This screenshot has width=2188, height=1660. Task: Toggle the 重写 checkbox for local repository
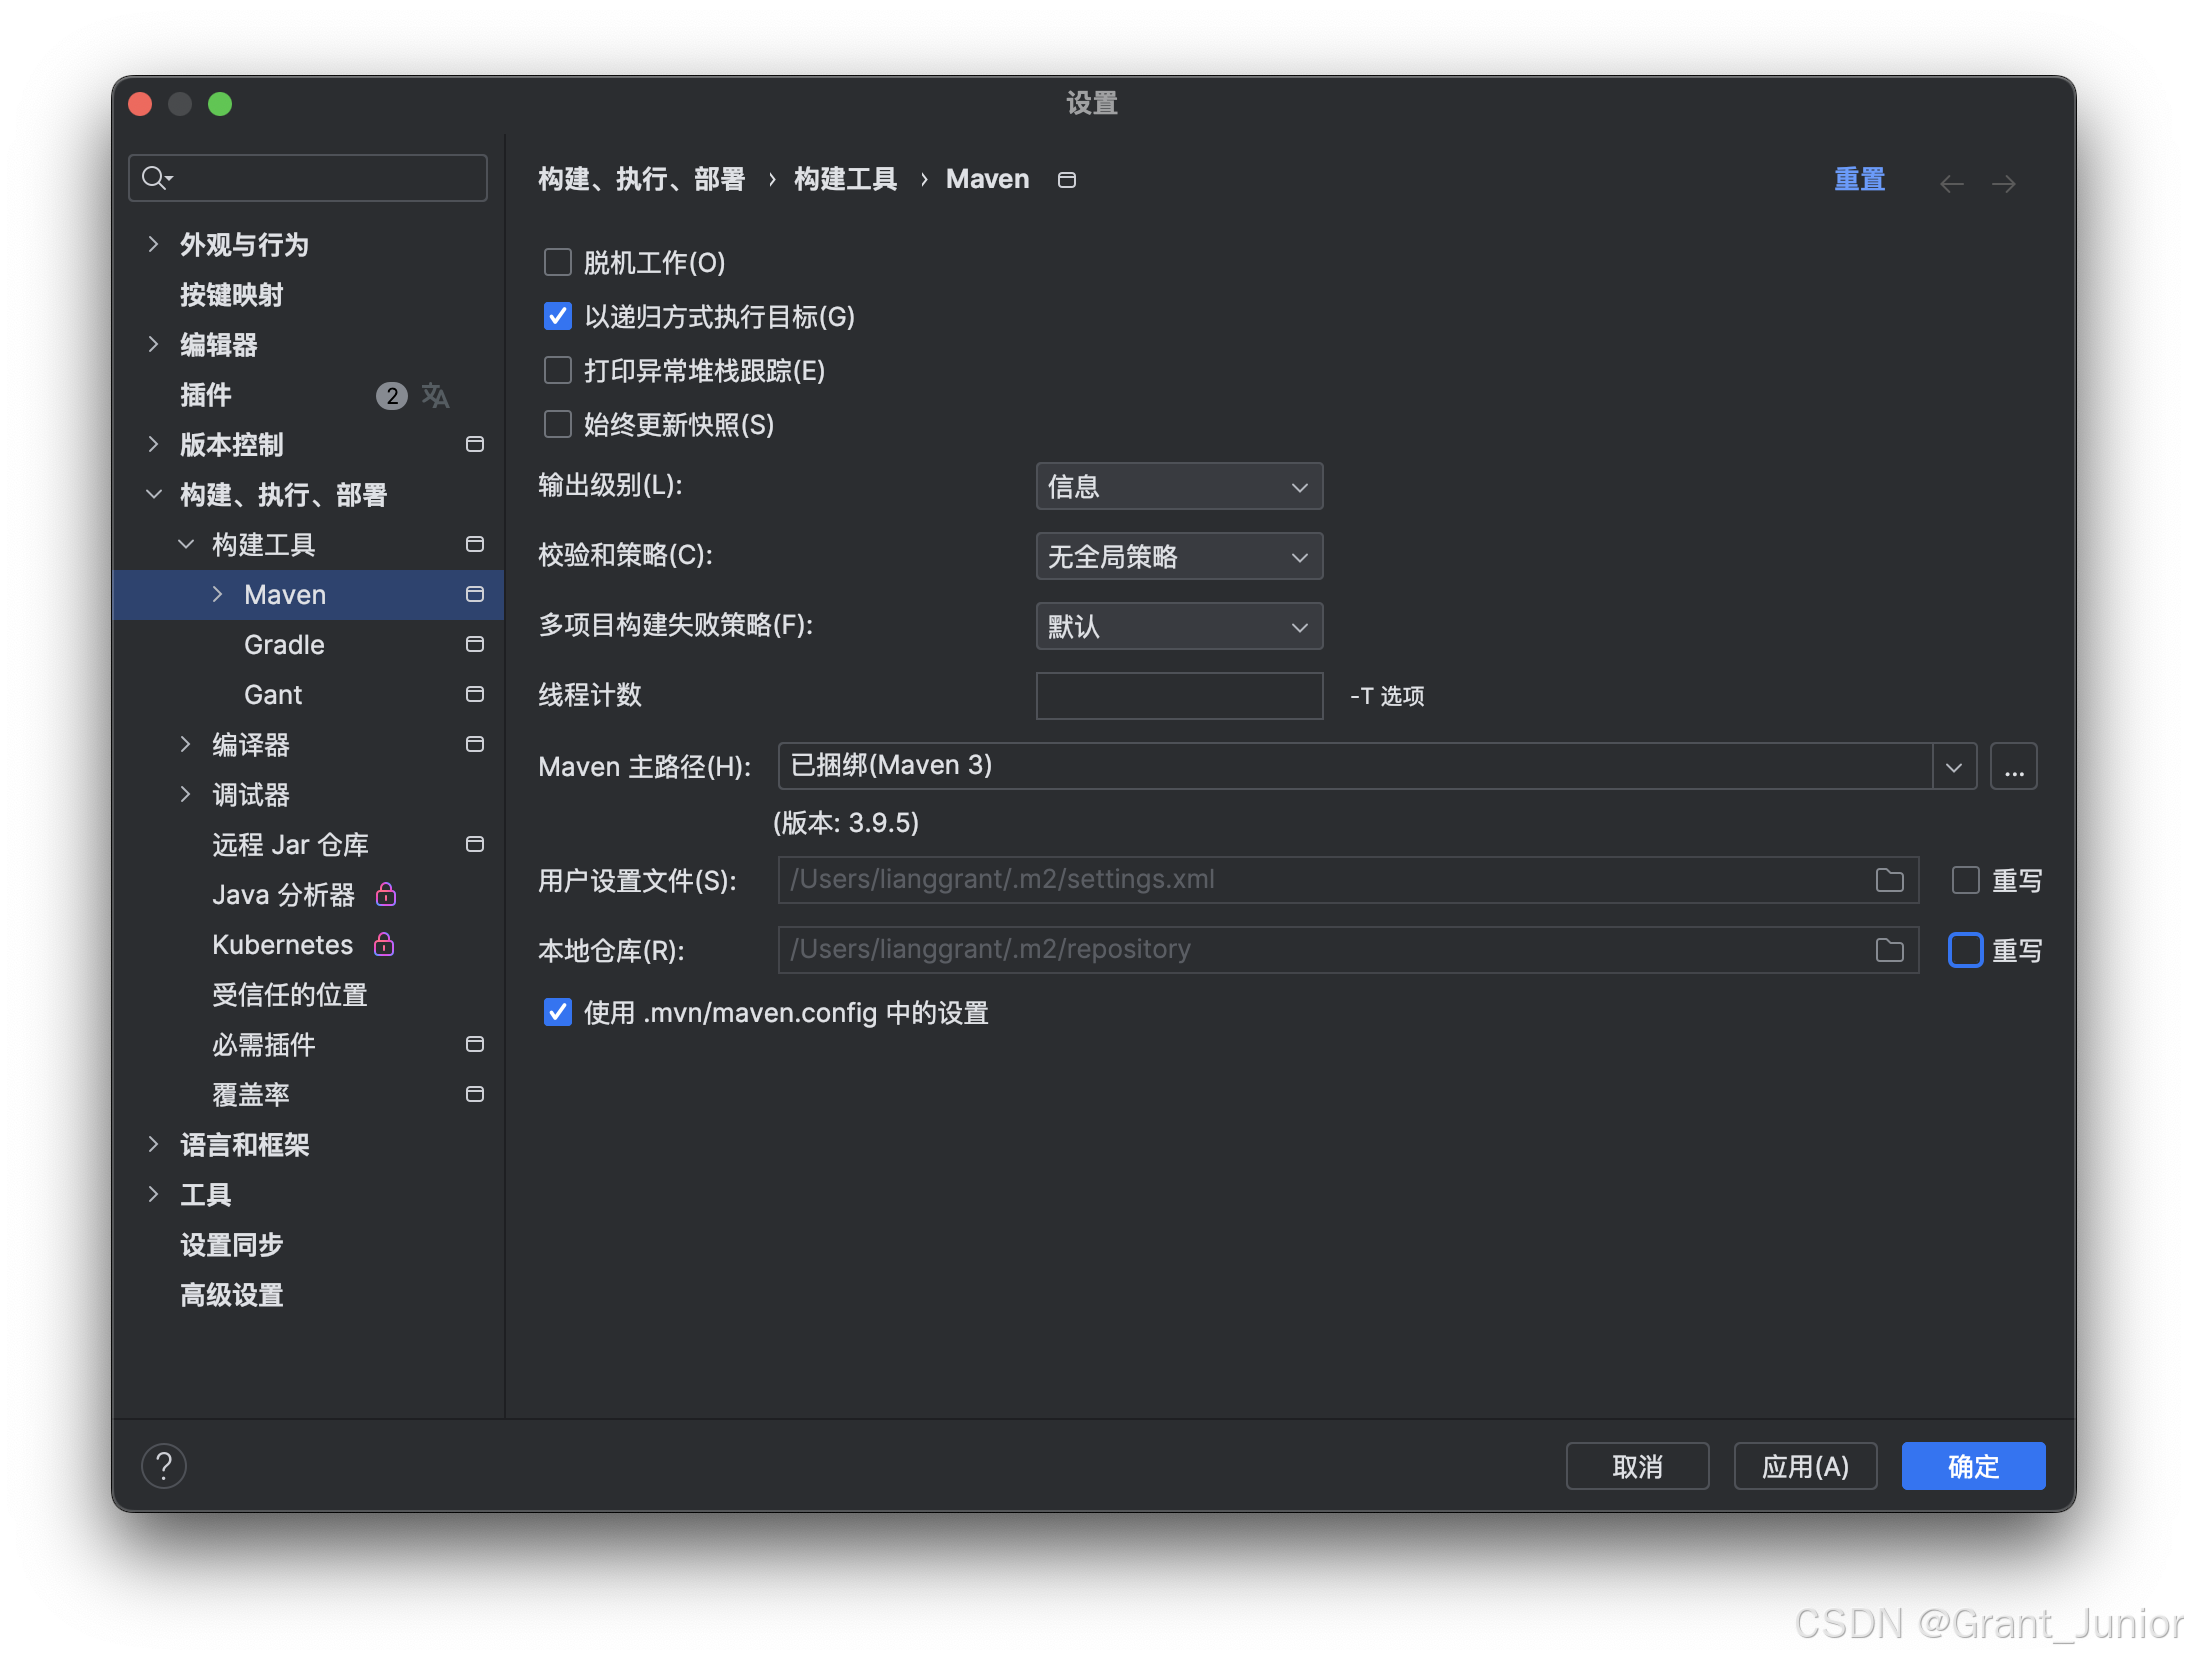coord(1965,950)
